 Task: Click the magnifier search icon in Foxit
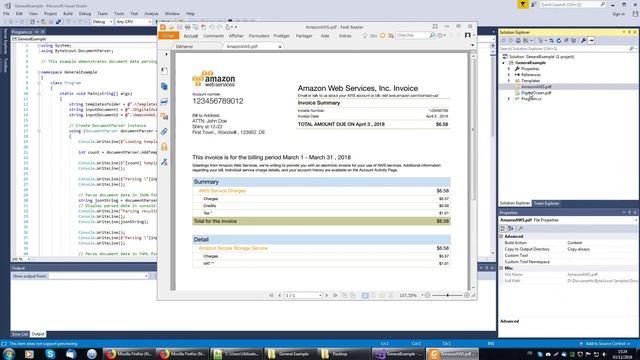pyautogui.click(x=432, y=36)
